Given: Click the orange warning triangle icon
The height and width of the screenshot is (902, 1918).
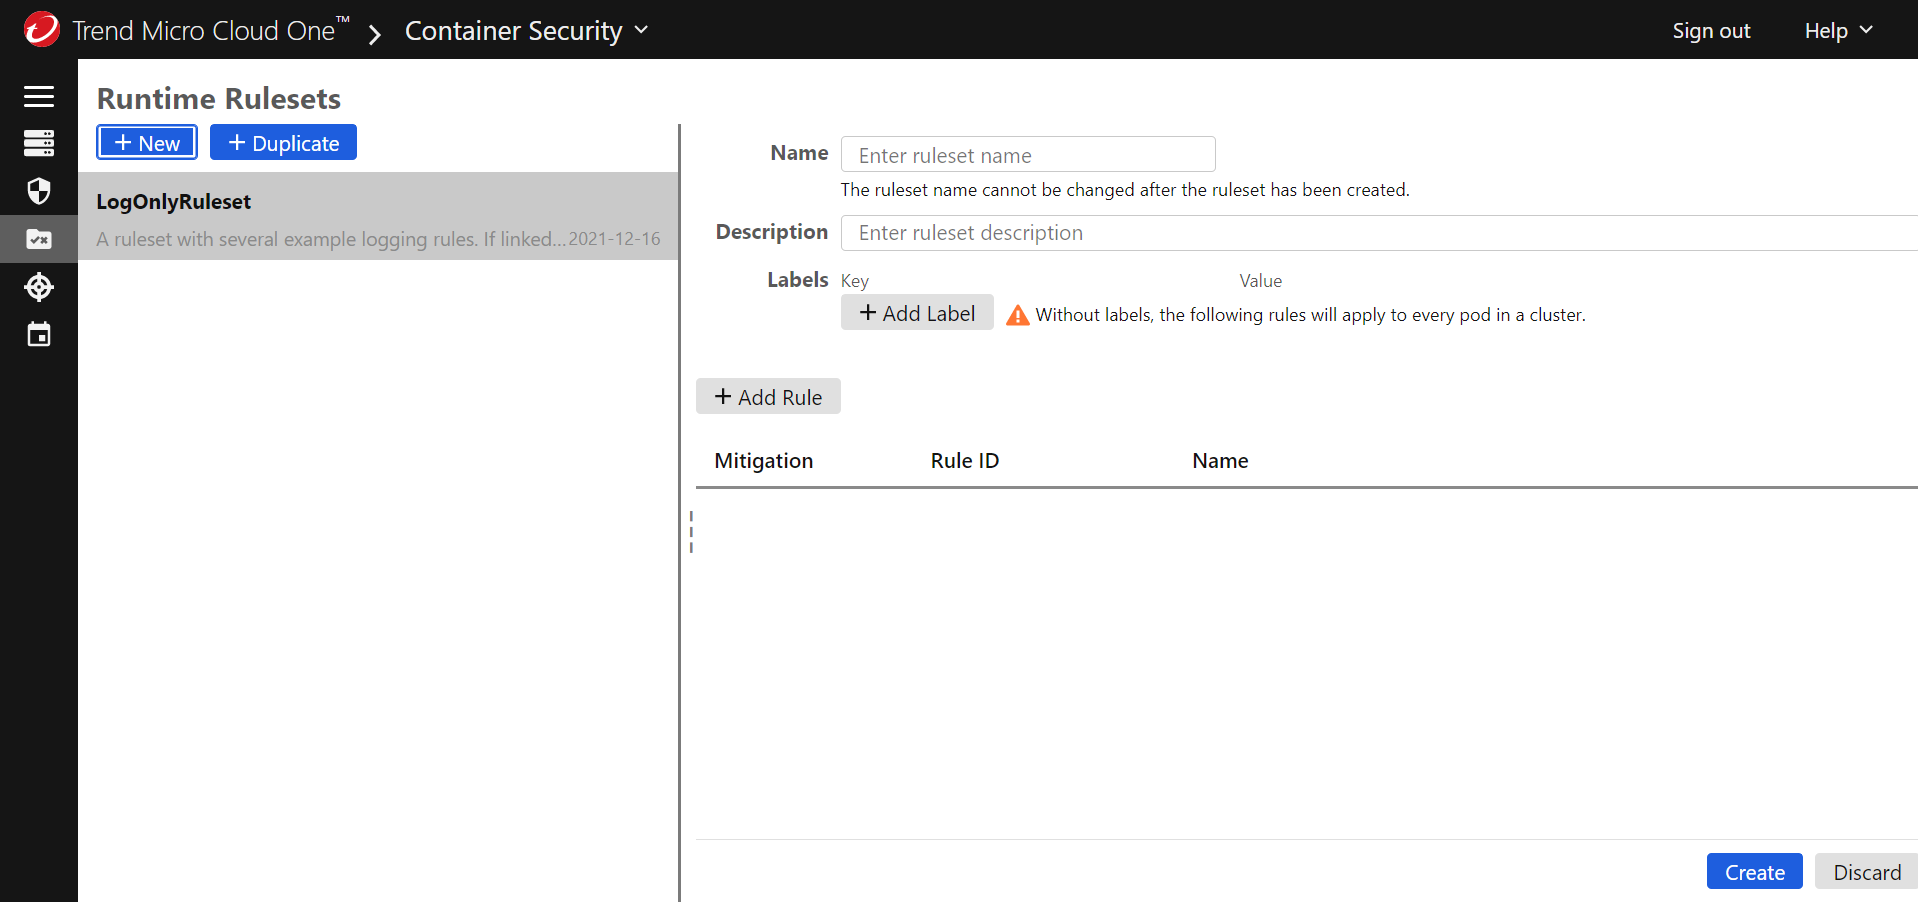Looking at the screenshot, I should coord(1017,315).
